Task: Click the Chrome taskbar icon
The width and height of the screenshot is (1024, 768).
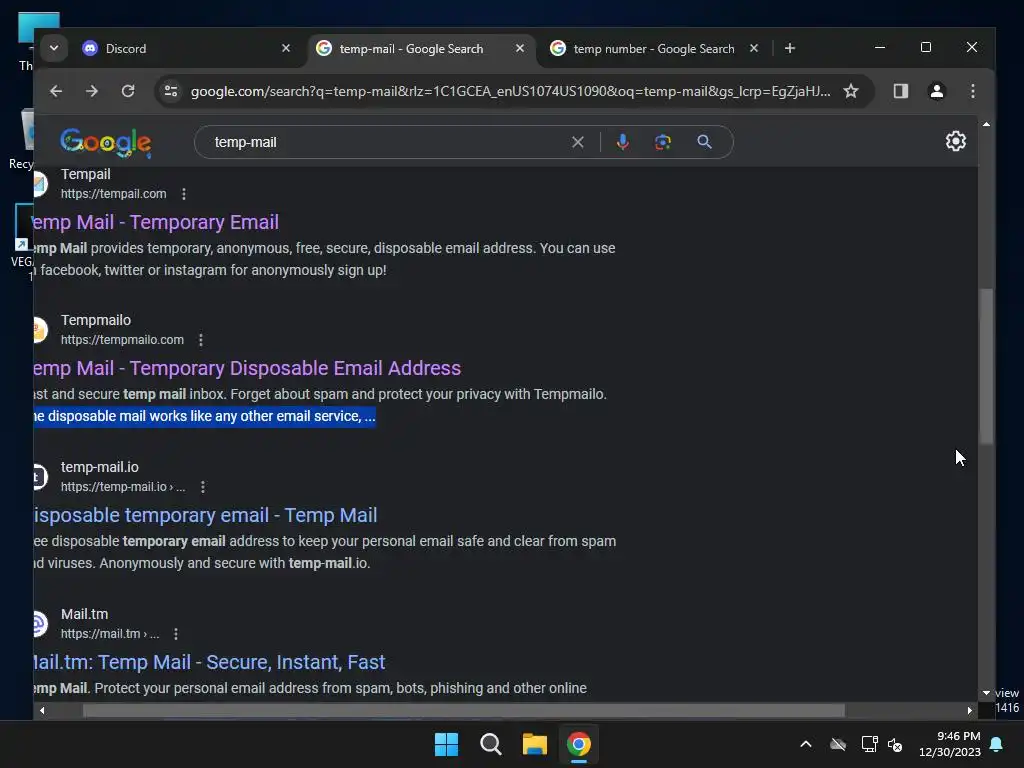Action: (x=579, y=744)
